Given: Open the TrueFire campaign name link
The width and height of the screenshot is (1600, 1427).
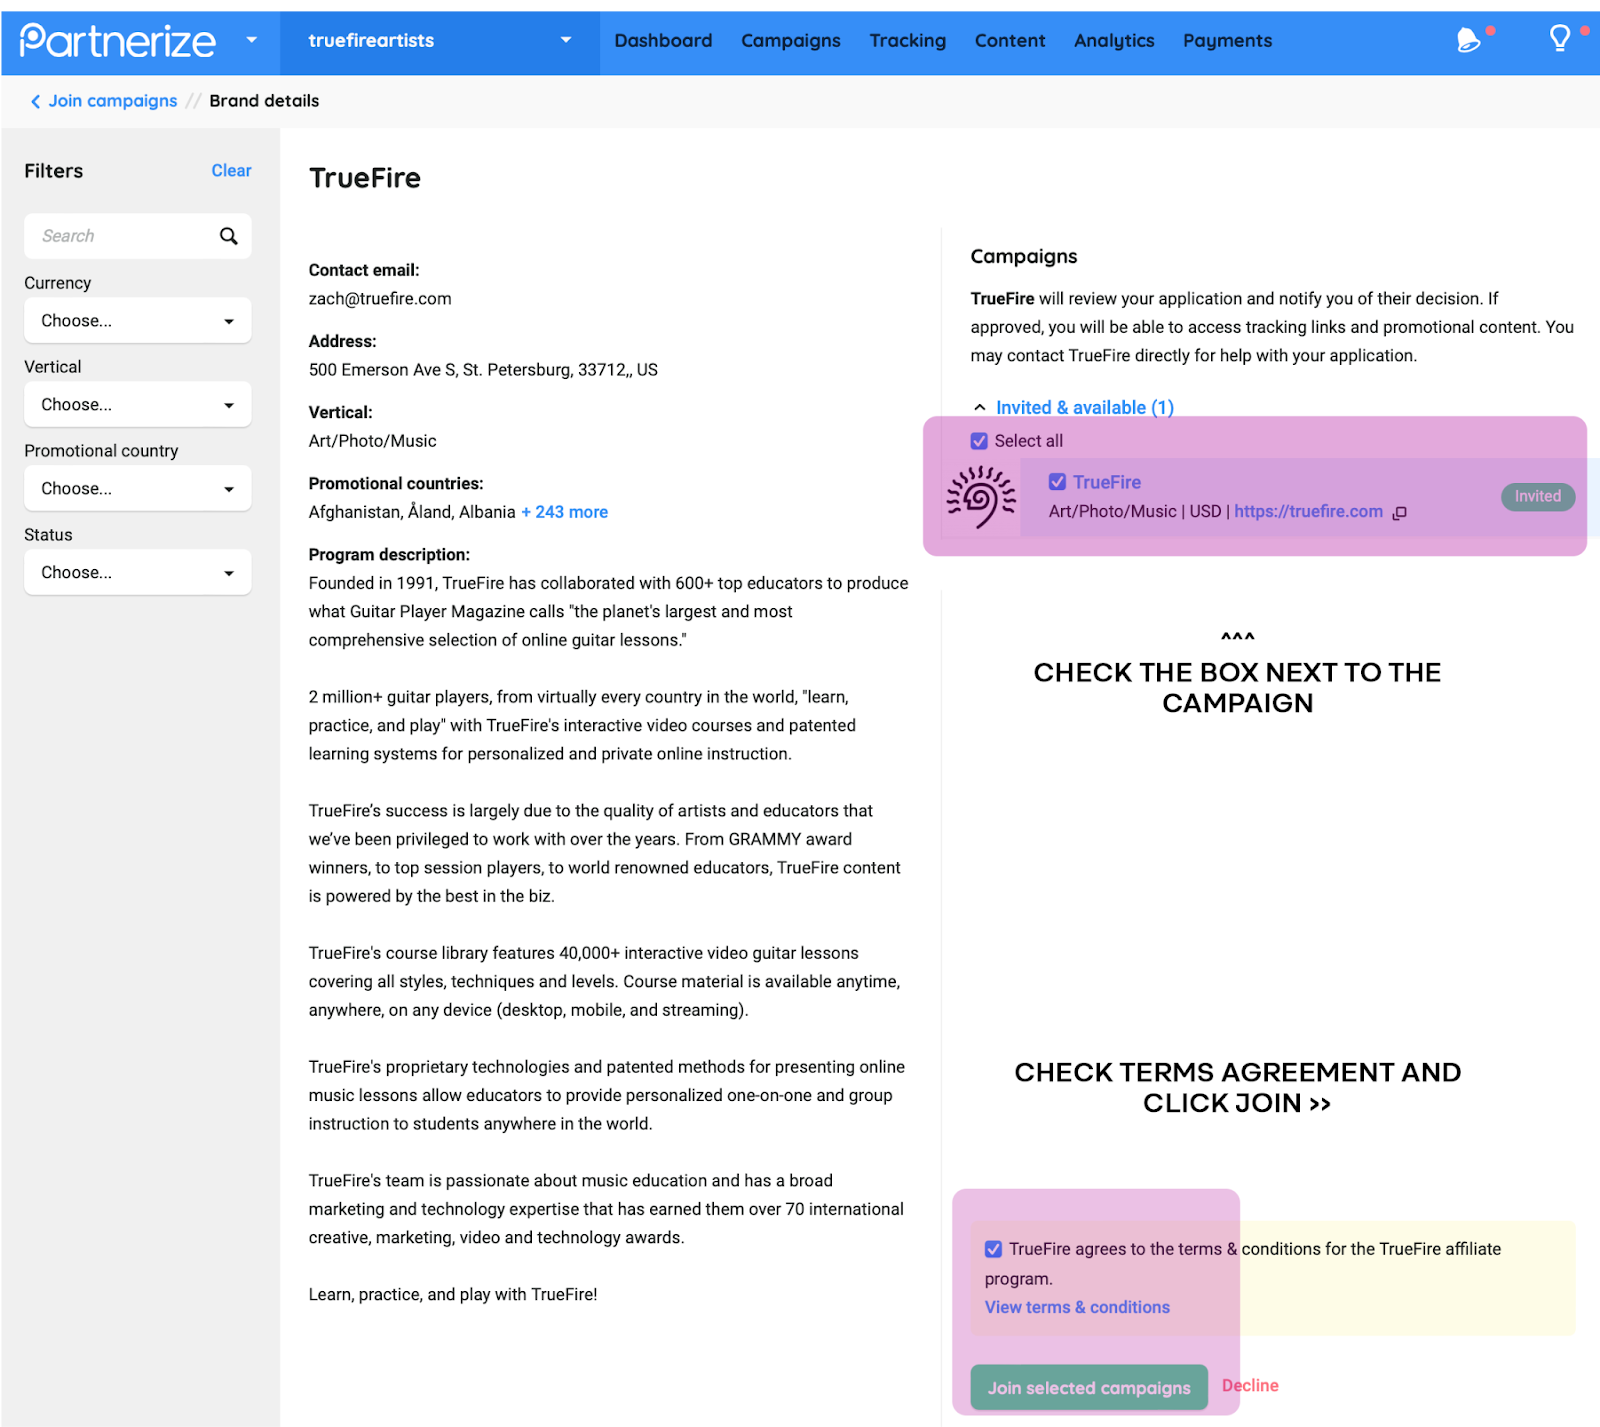Looking at the screenshot, I should pos(1107,482).
